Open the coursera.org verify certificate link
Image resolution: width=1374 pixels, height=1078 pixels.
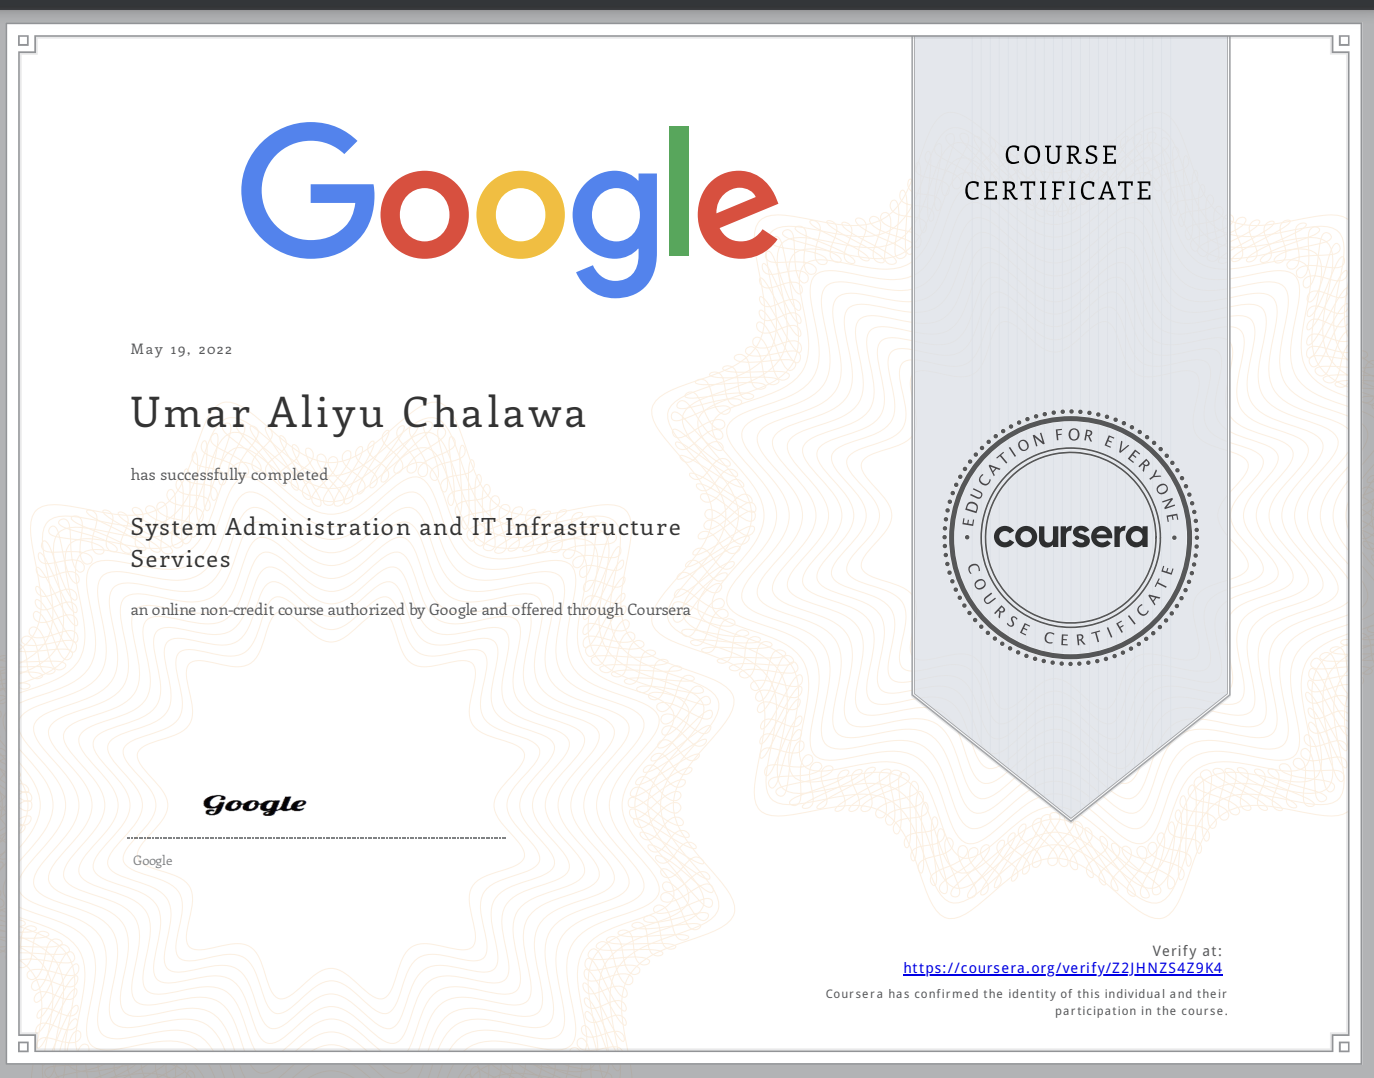[x=1062, y=968]
